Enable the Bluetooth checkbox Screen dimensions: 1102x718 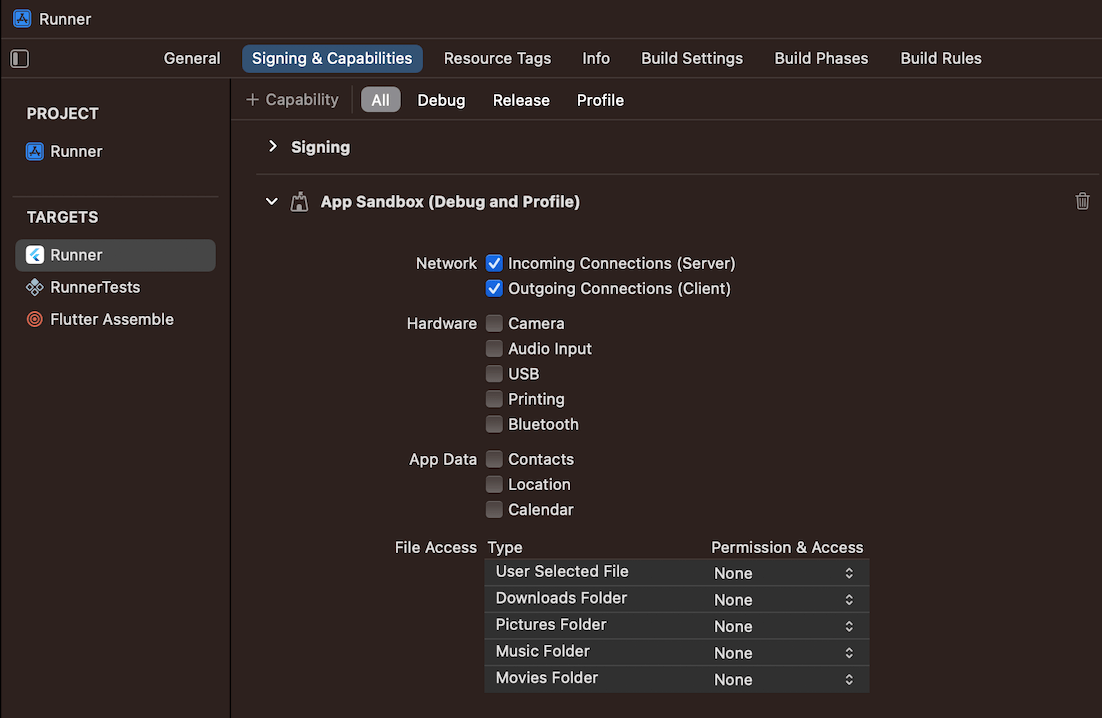[494, 424]
